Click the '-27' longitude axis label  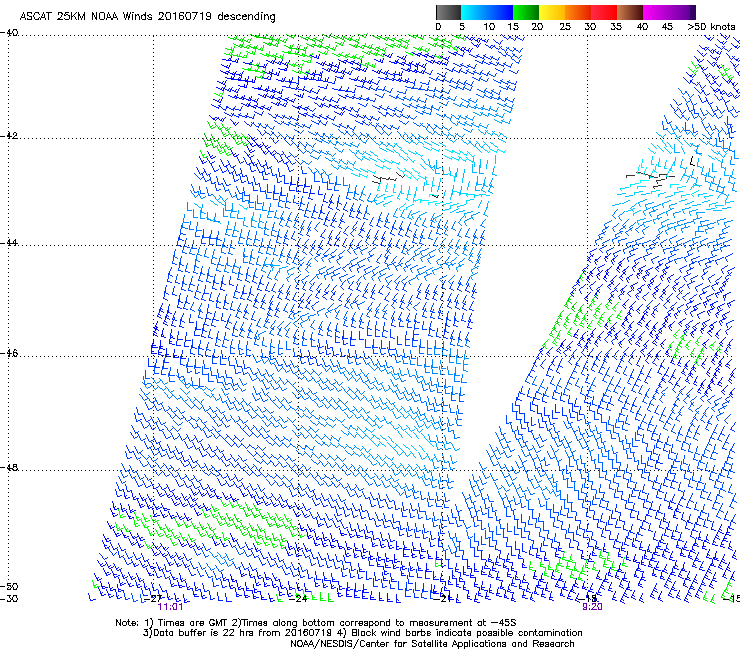coord(153,599)
